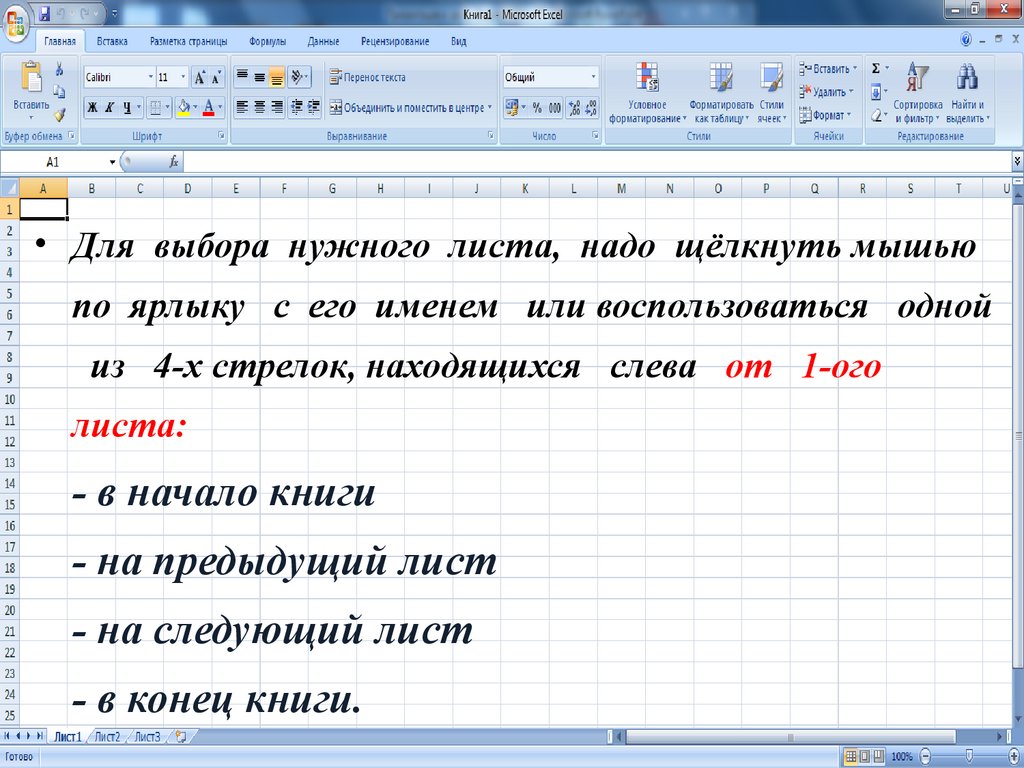The height and width of the screenshot is (768, 1024).
Task: Click Удалить cells button
Action: [x=827, y=92]
